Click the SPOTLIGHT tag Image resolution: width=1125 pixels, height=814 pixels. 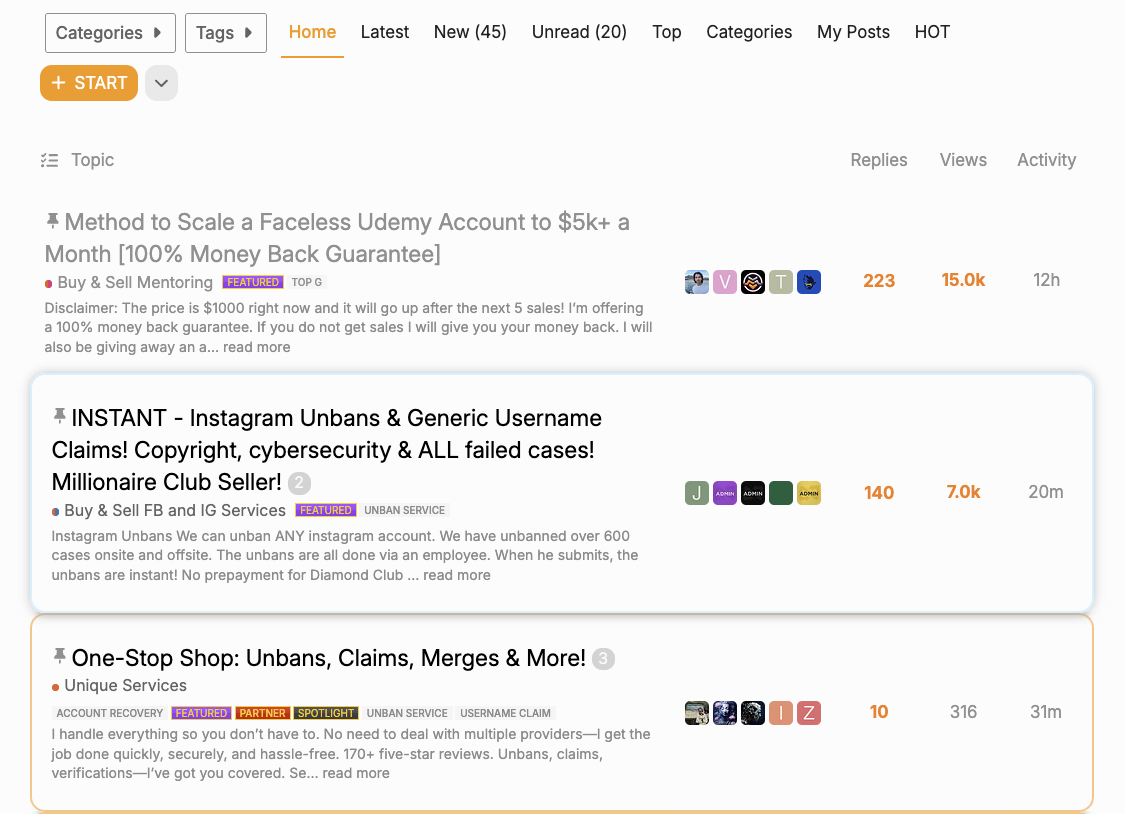pyautogui.click(x=326, y=714)
